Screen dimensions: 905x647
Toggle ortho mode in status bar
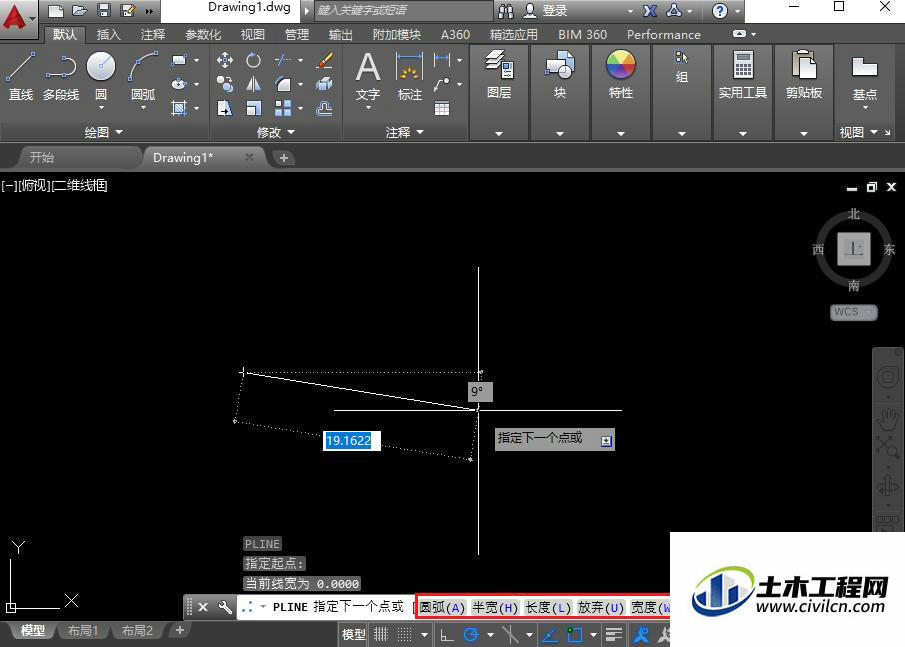click(447, 635)
